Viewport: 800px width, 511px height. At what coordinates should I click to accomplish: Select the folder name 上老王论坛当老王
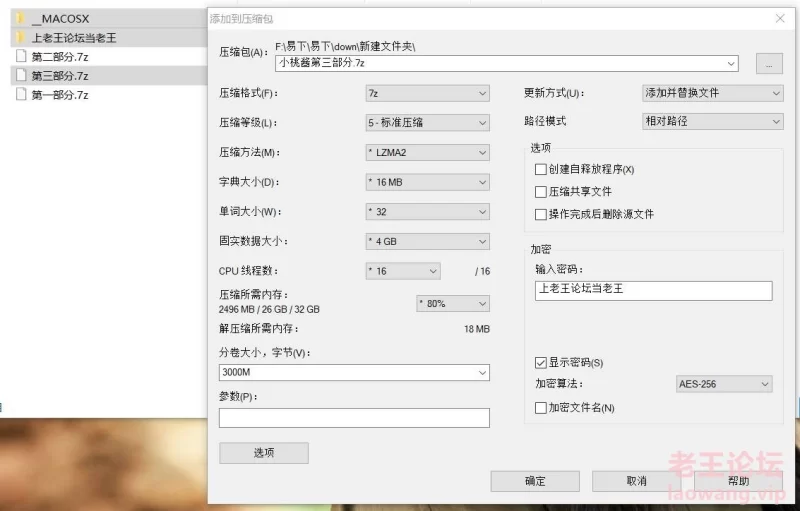click(x=74, y=38)
